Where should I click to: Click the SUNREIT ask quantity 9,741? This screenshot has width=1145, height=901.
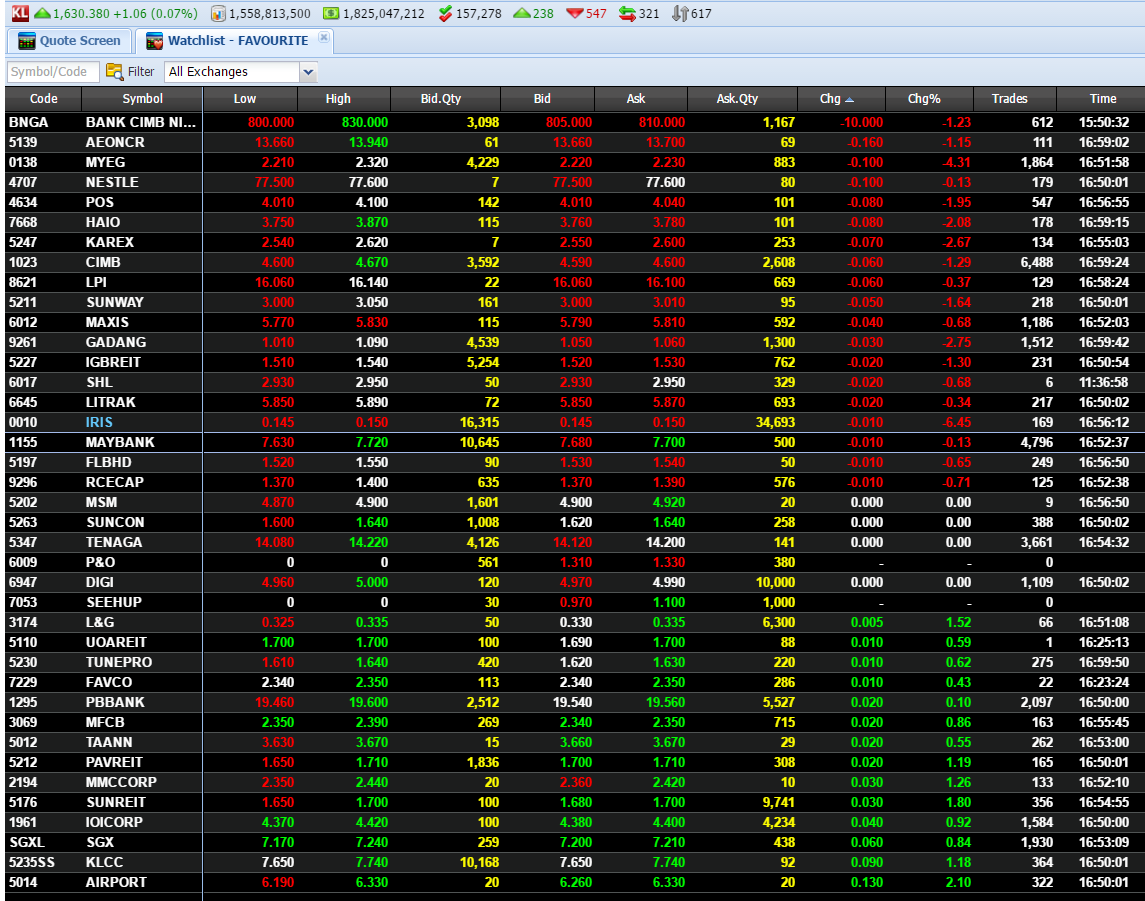point(778,802)
